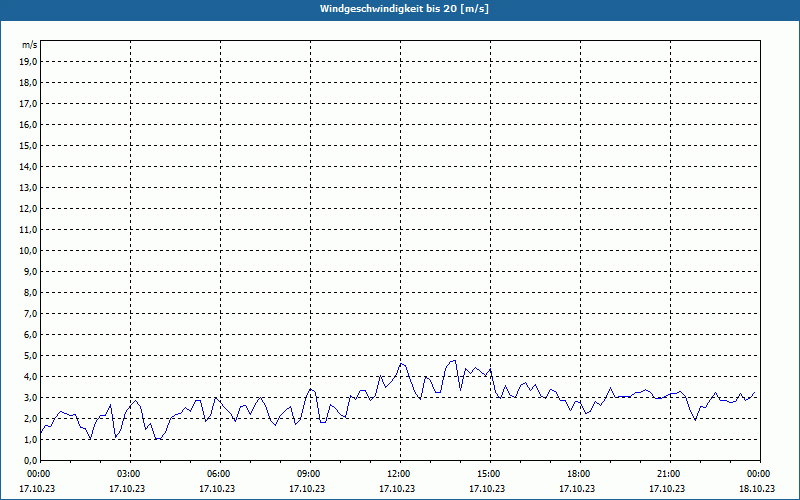800x500 pixels.
Task: Select the 15,0 y-axis label
Action: pyautogui.click(x=28, y=145)
